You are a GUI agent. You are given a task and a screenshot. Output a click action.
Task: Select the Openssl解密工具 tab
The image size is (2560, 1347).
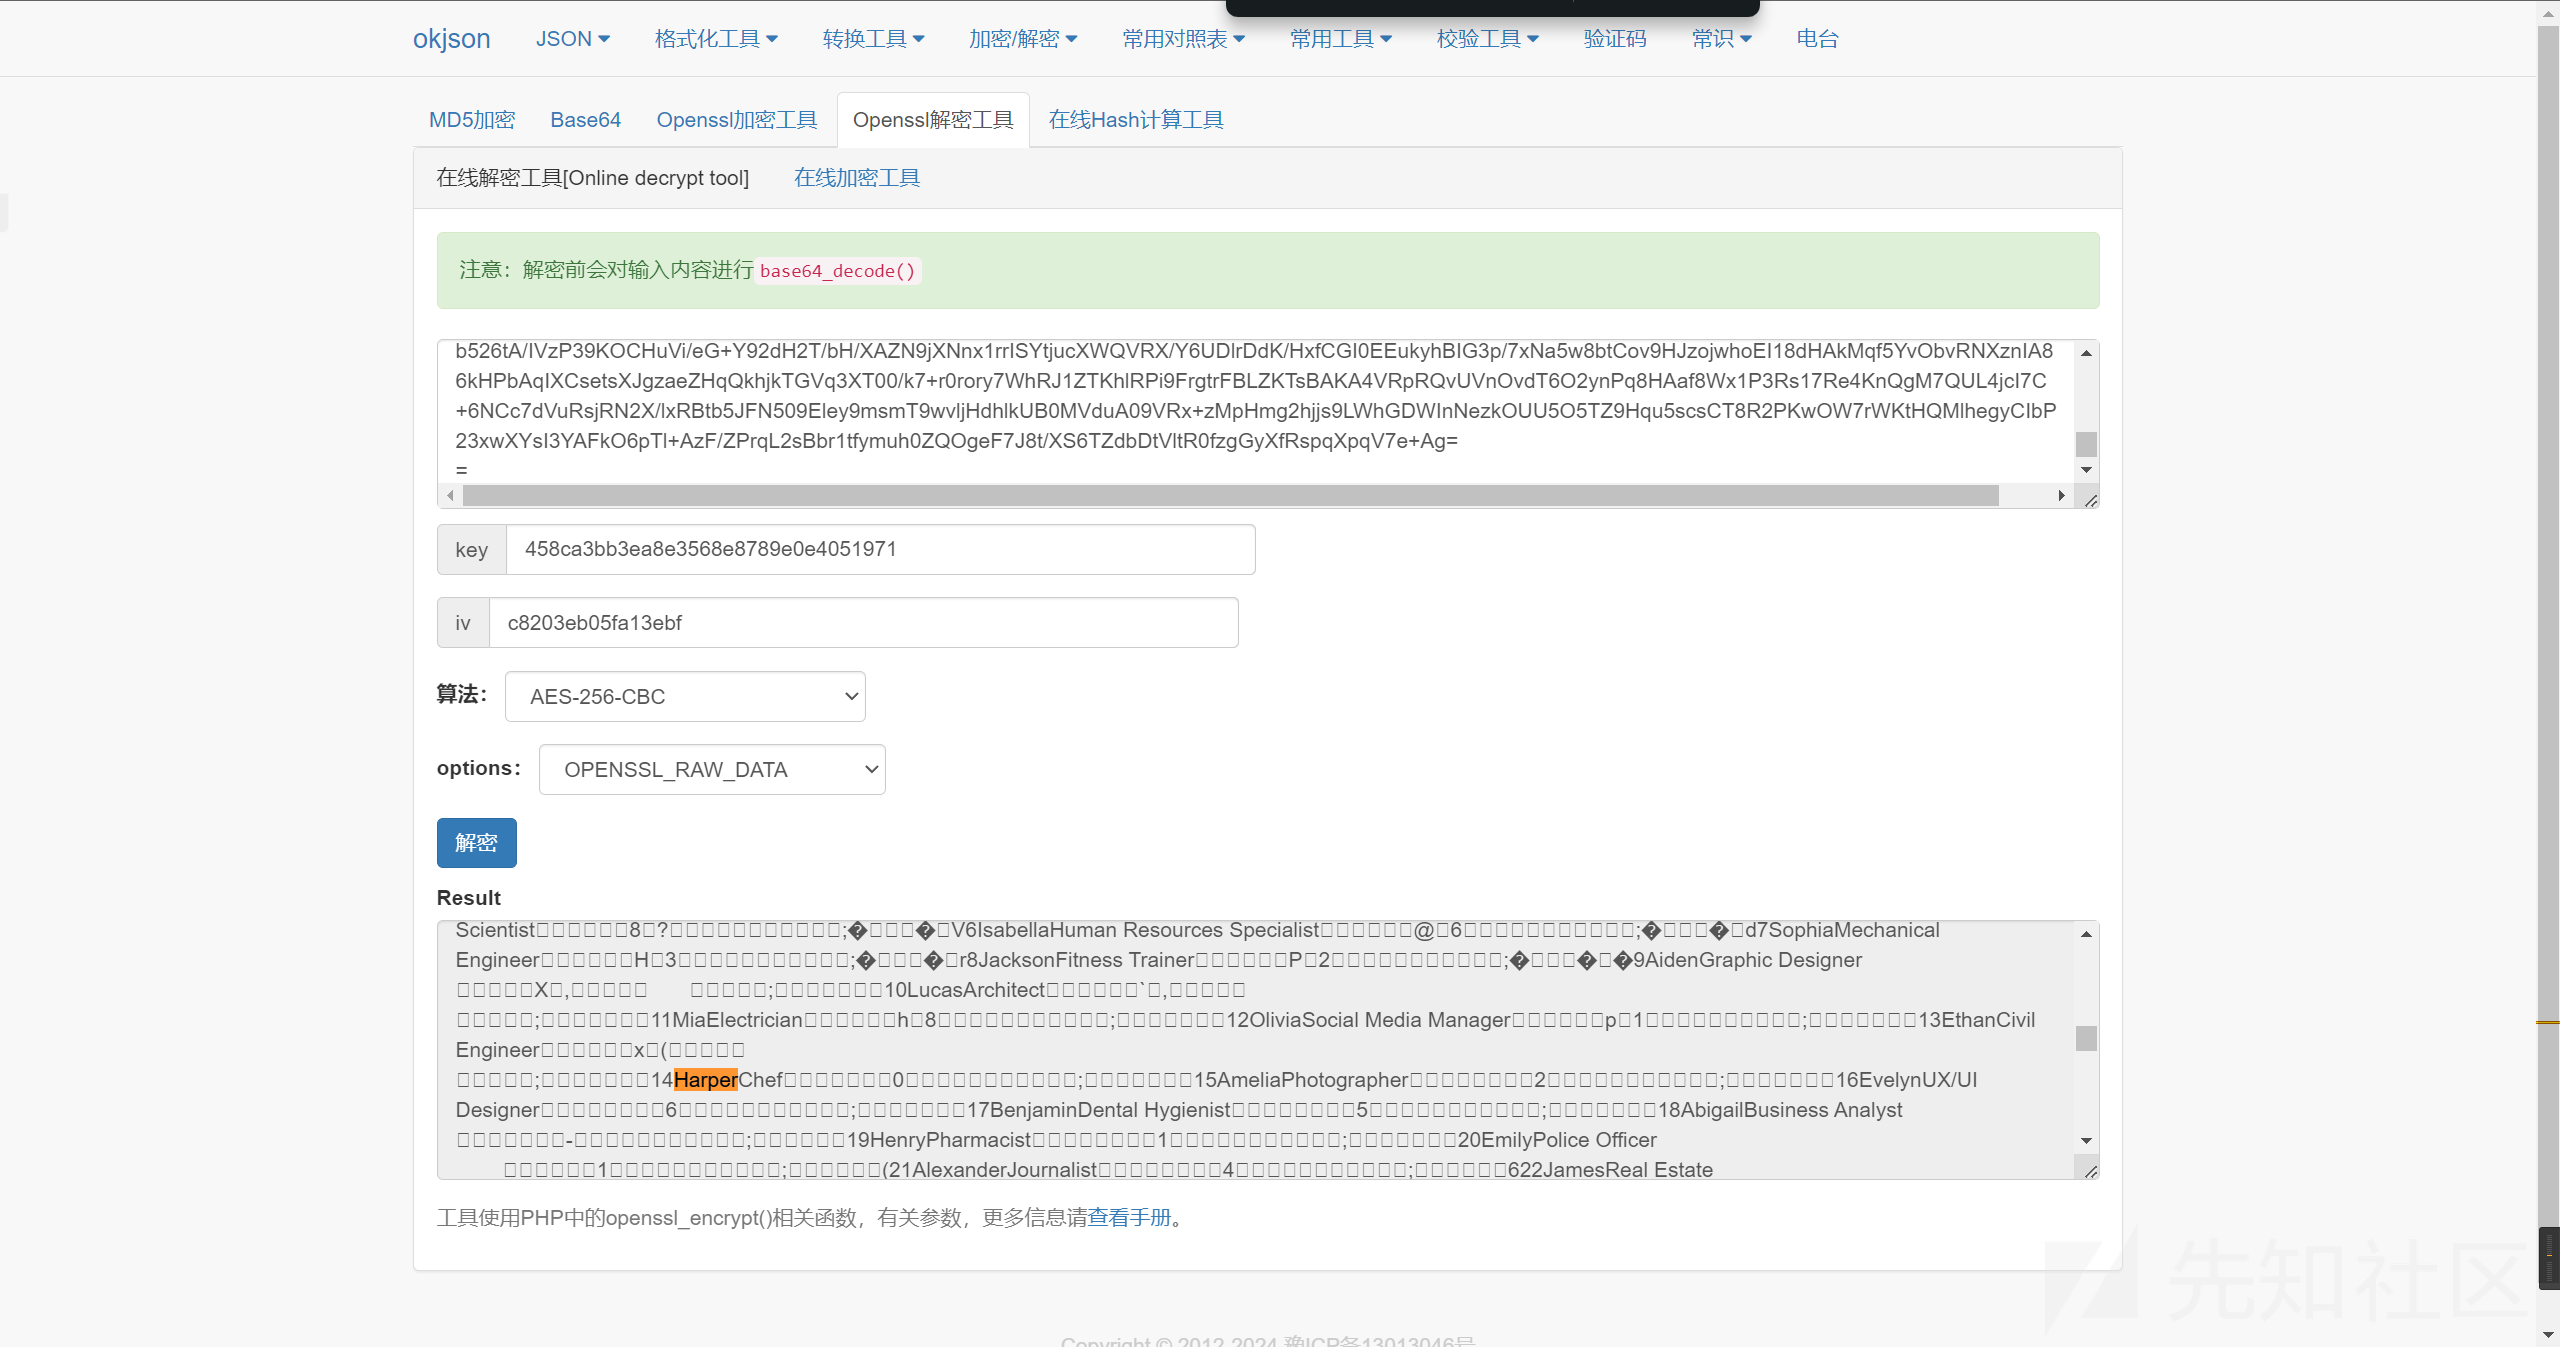click(933, 120)
